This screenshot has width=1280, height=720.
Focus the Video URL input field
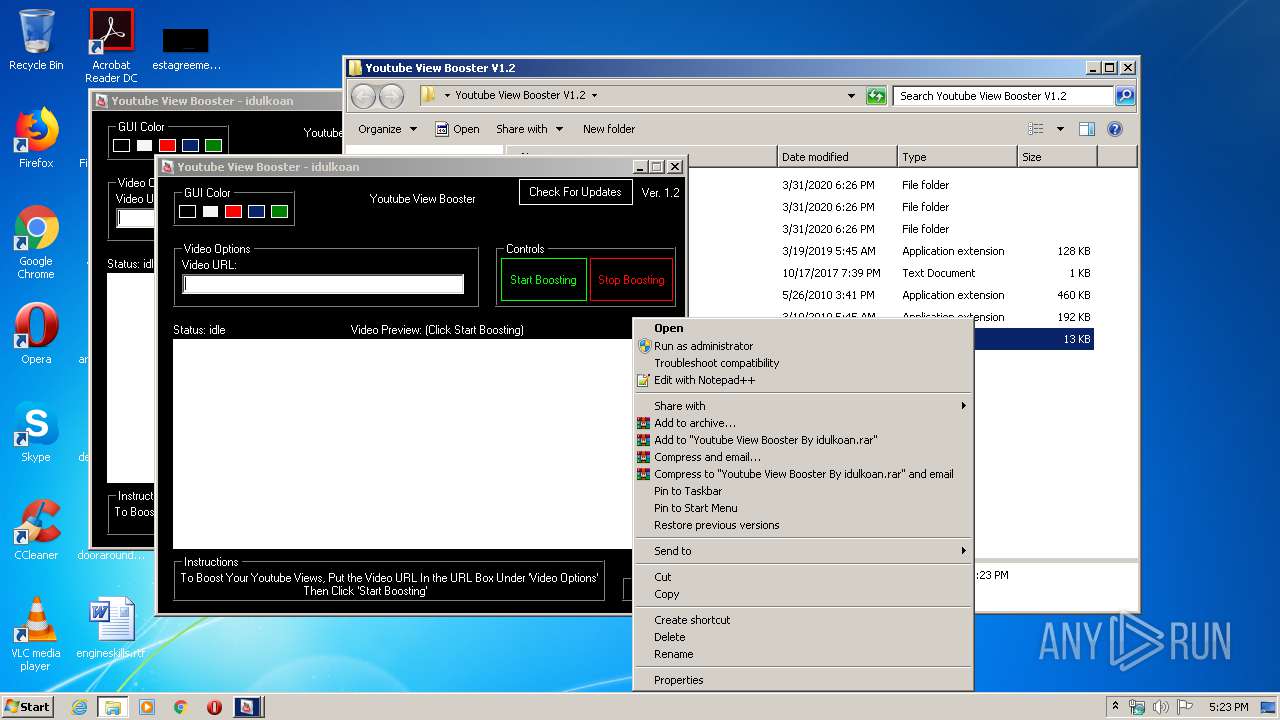point(323,284)
